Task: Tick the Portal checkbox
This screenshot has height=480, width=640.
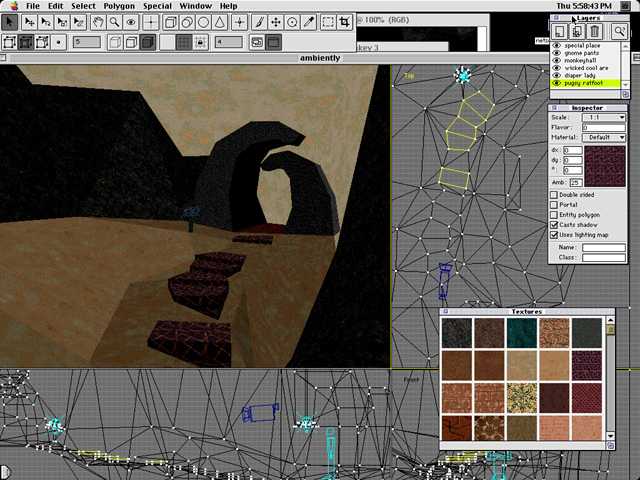Action: 555,205
